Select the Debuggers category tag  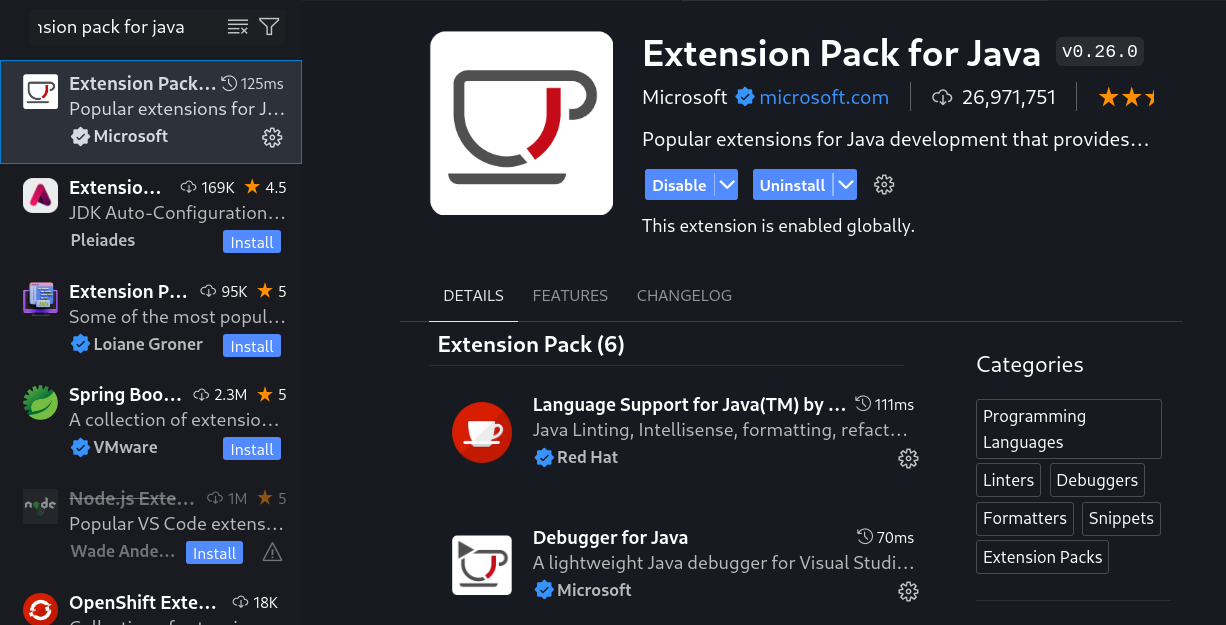pos(1096,480)
